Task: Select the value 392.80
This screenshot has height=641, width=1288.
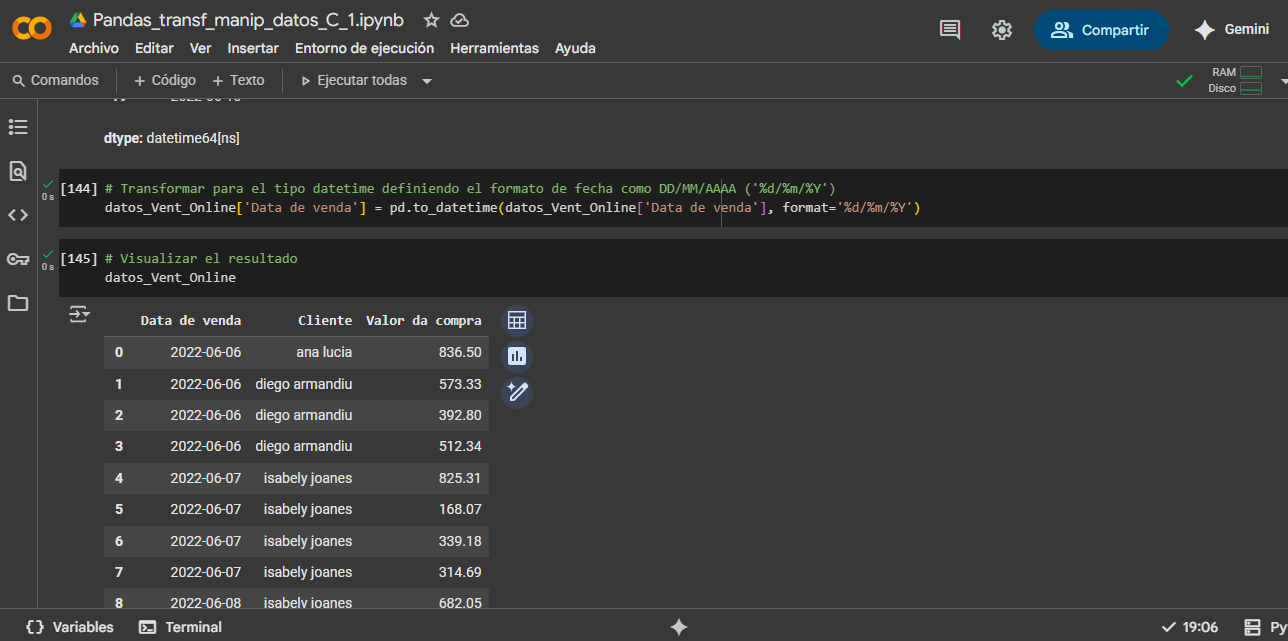Action: tap(460, 415)
